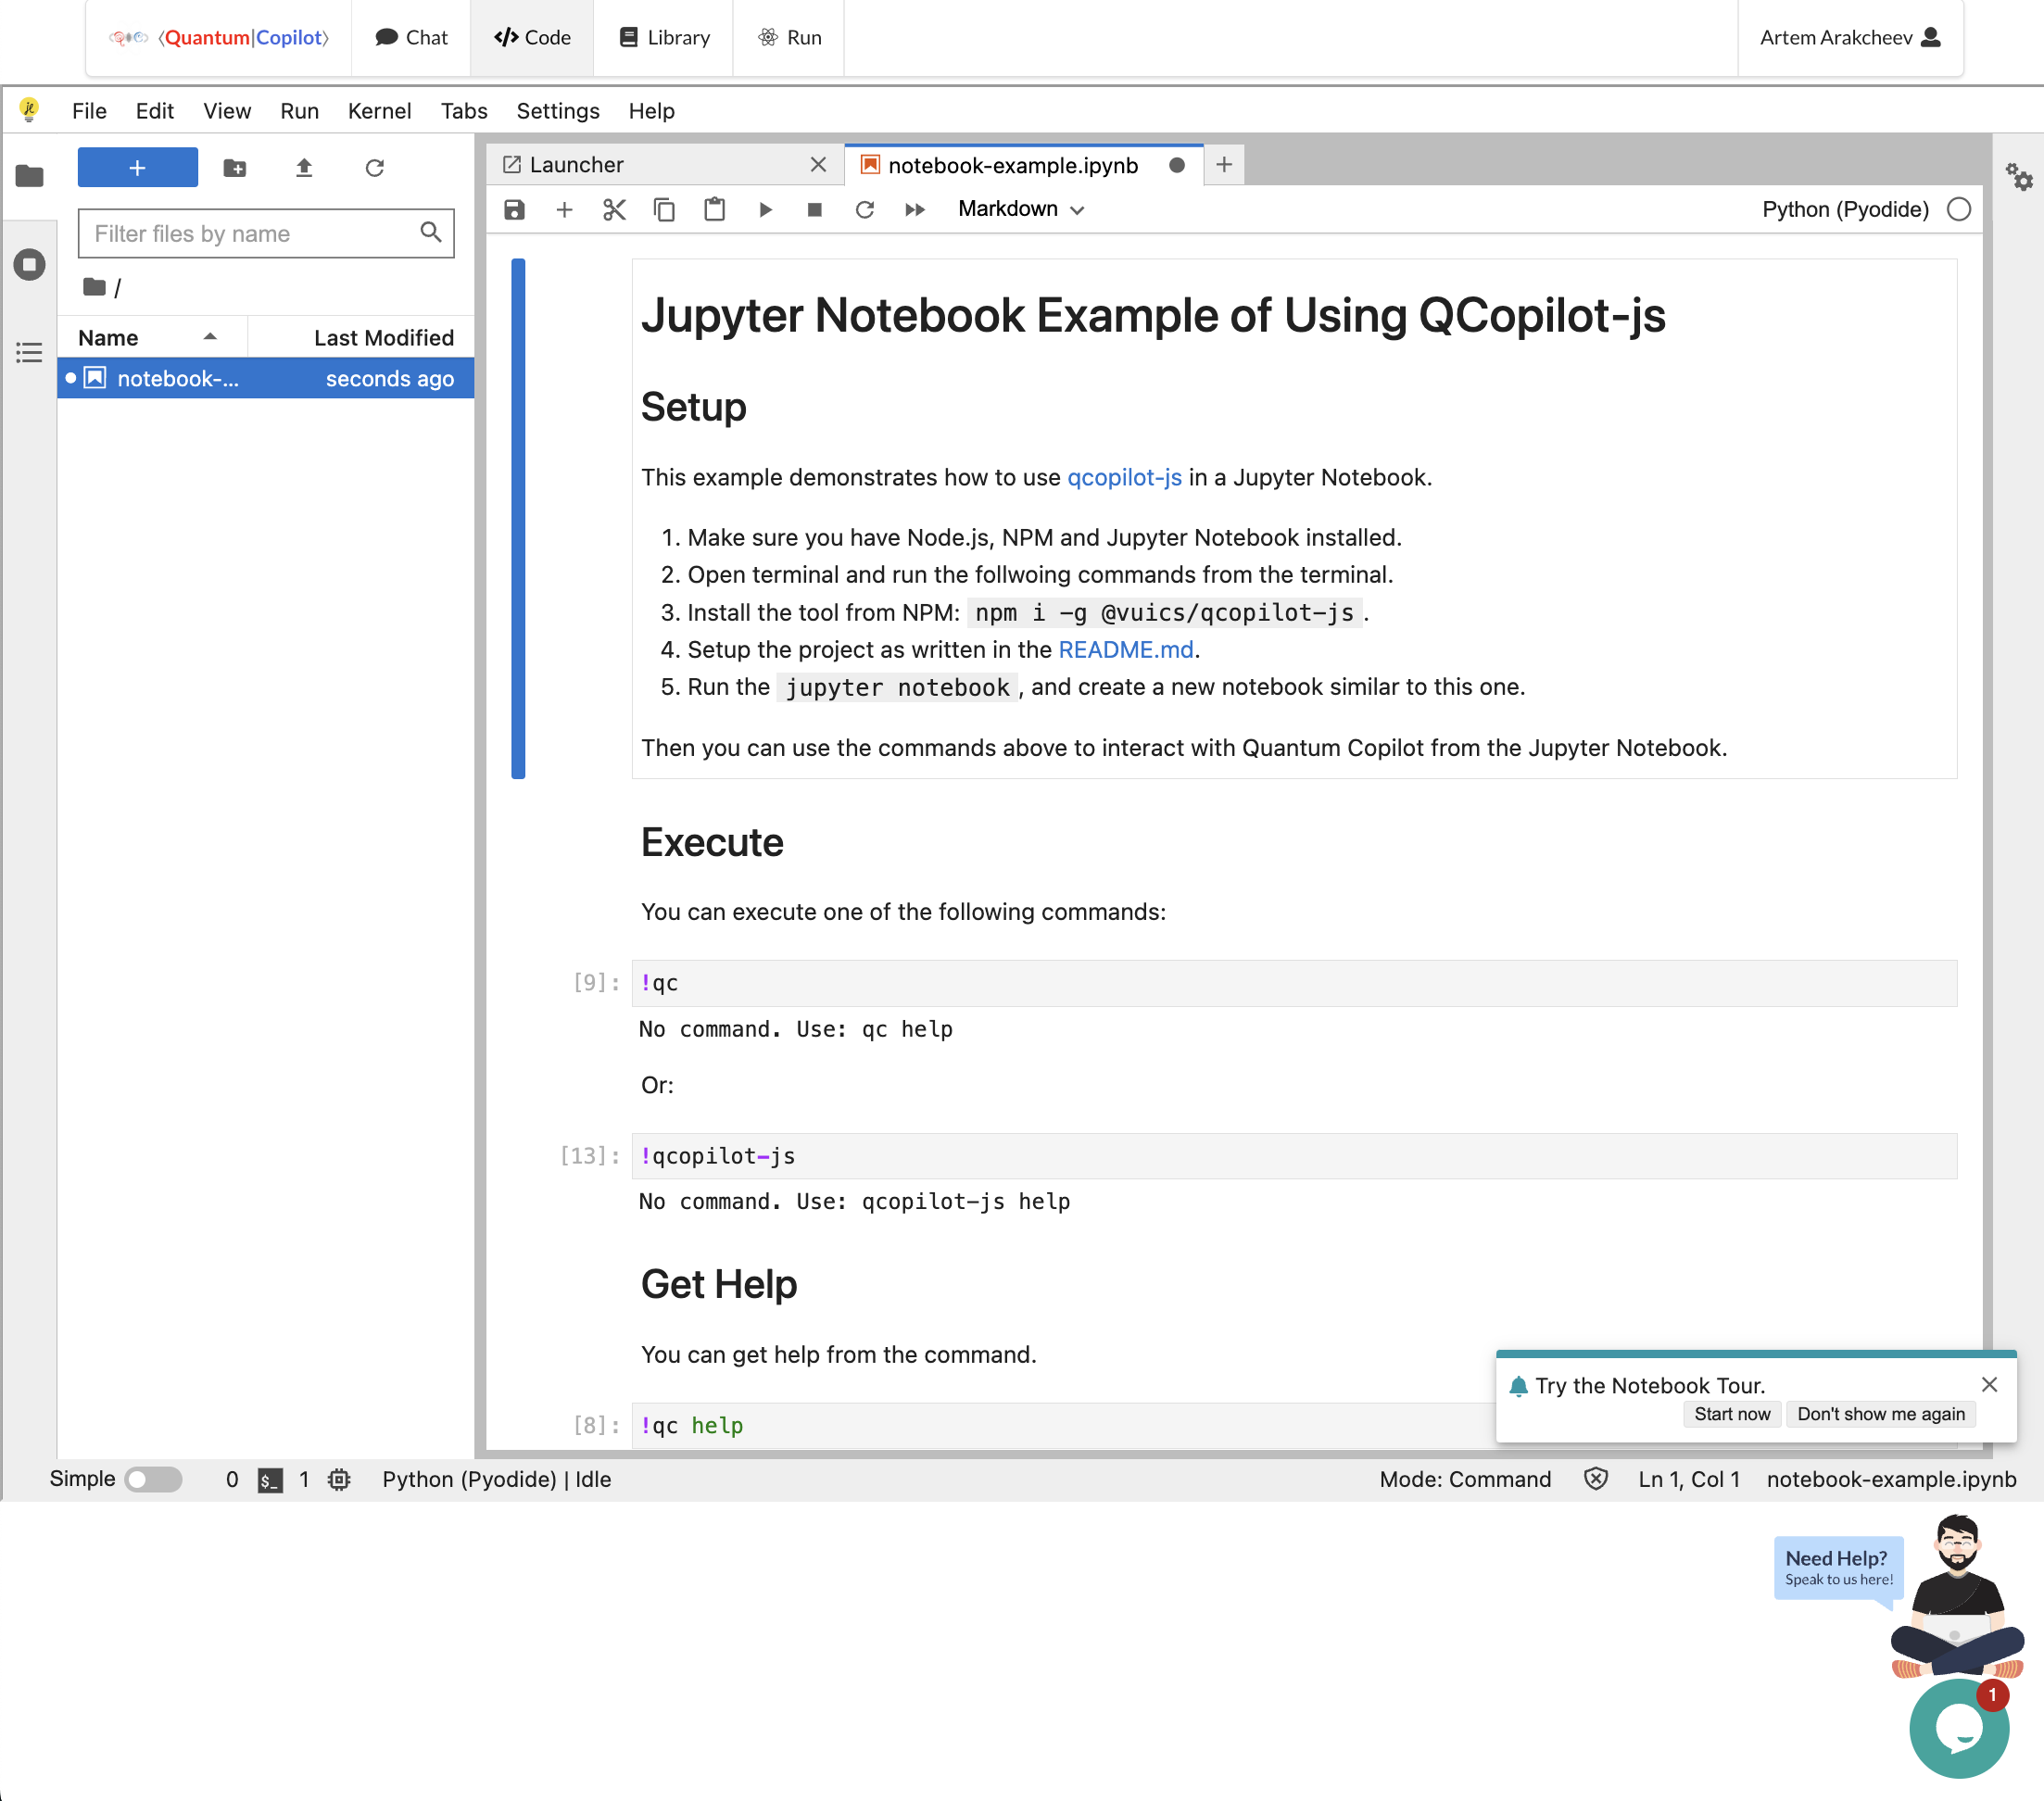
Task: Run the selected cell
Action: click(x=765, y=209)
